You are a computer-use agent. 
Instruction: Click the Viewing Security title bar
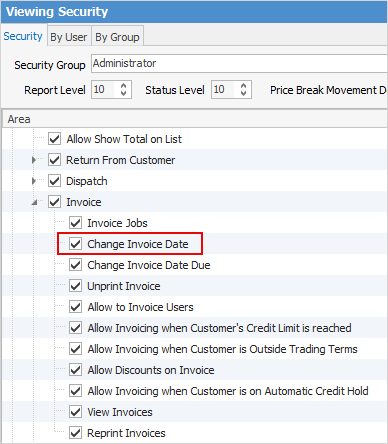[x=194, y=12]
